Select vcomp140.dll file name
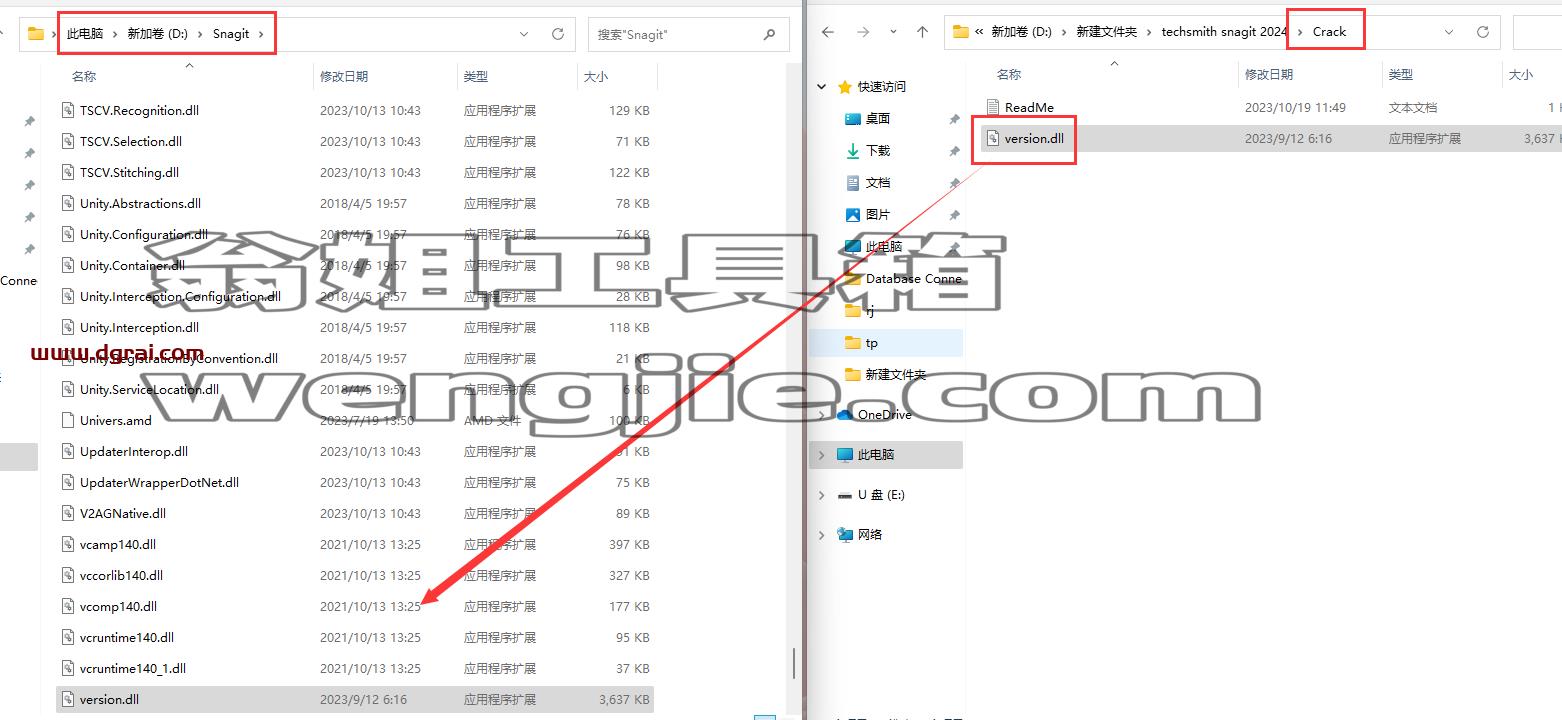This screenshot has height=720, width=1562. coord(118,606)
